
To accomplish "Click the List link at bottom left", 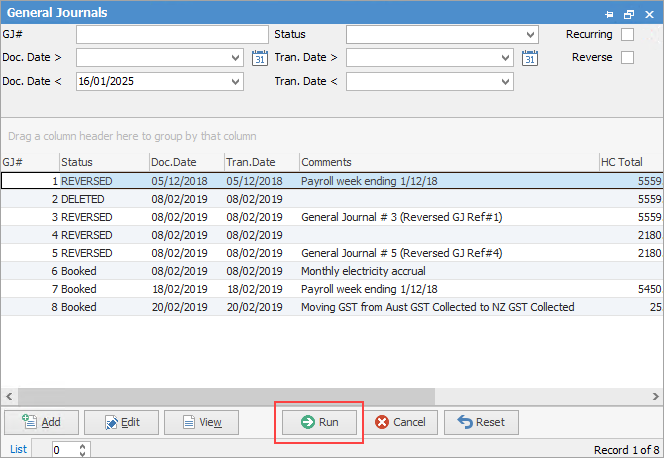I will pyautogui.click(x=18, y=450).
